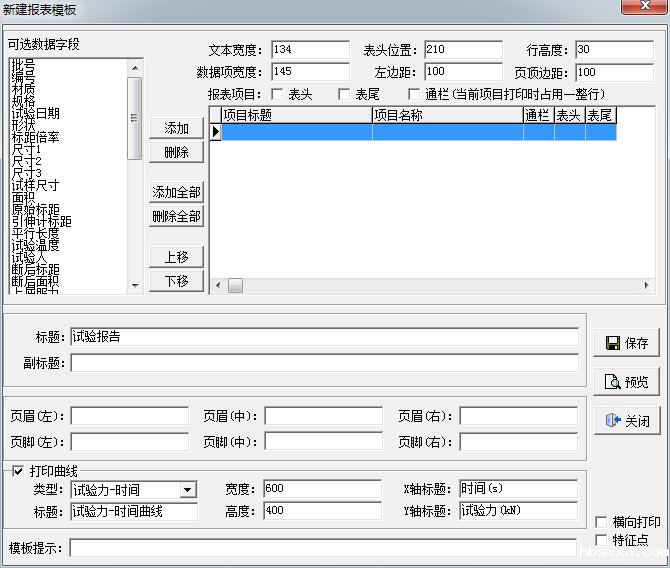This screenshot has width=670, height=568.
Task: Click the 添加 button
Action: [x=176, y=128]
